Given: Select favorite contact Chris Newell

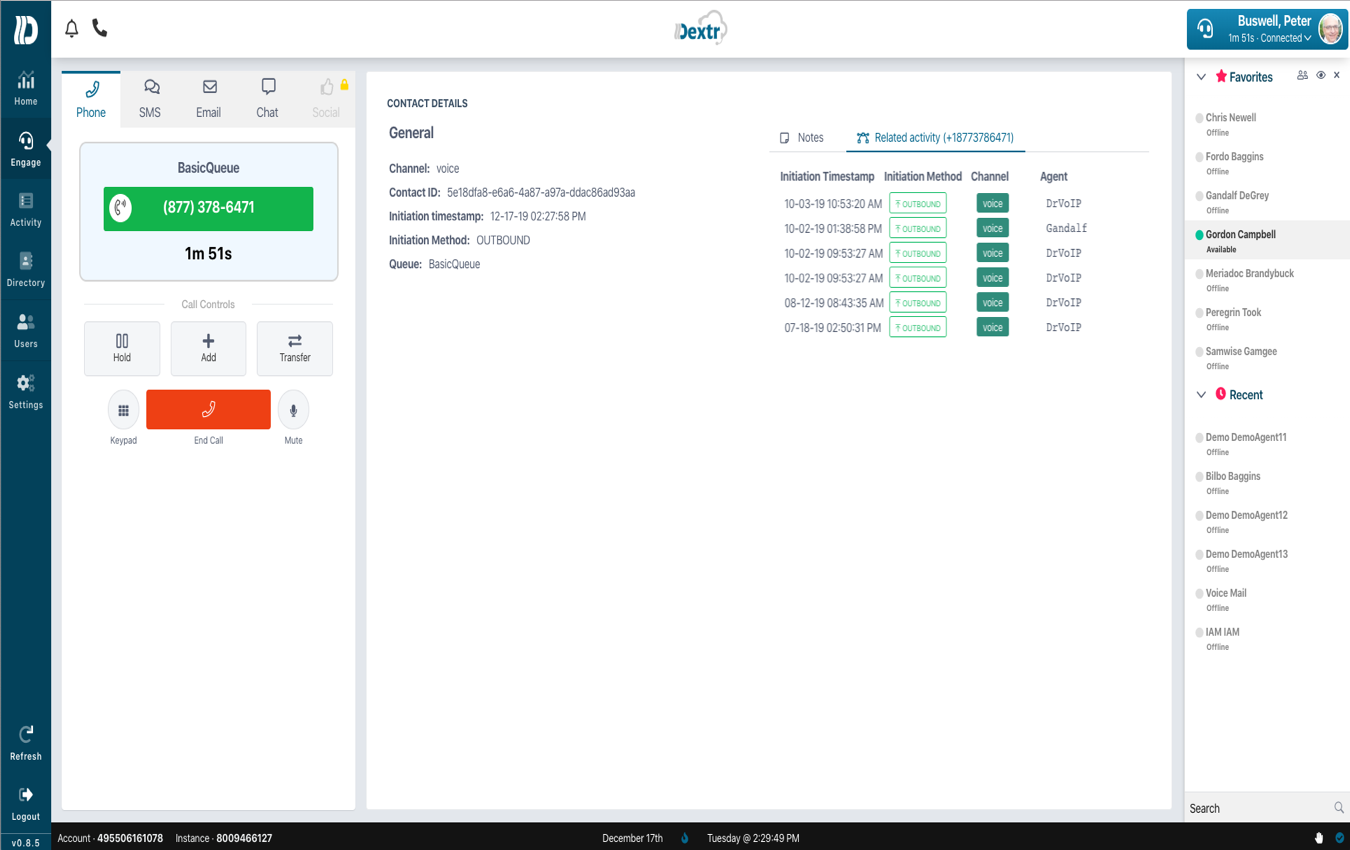Looking at the screenshot, I should (x=1267, y=124).
